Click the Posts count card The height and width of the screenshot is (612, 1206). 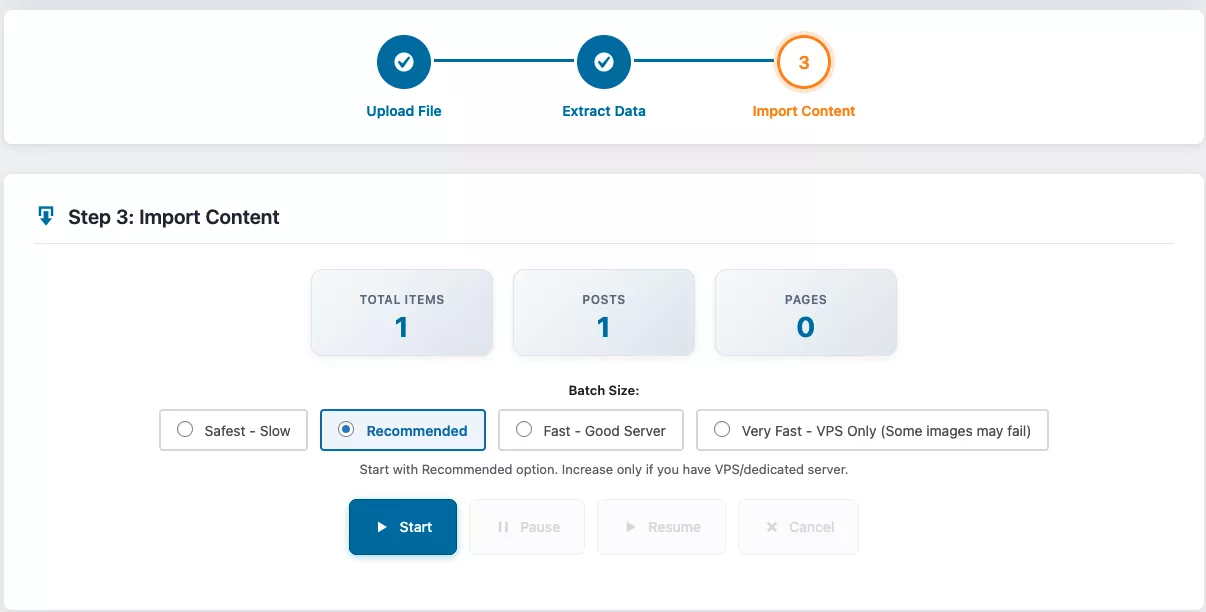tap(604, 313)
